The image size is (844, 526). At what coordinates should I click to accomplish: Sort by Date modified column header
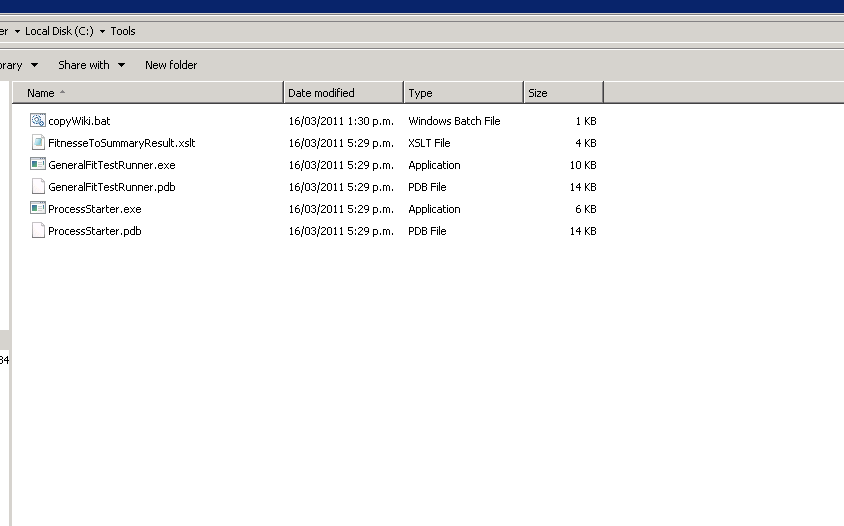pos(344,93)
